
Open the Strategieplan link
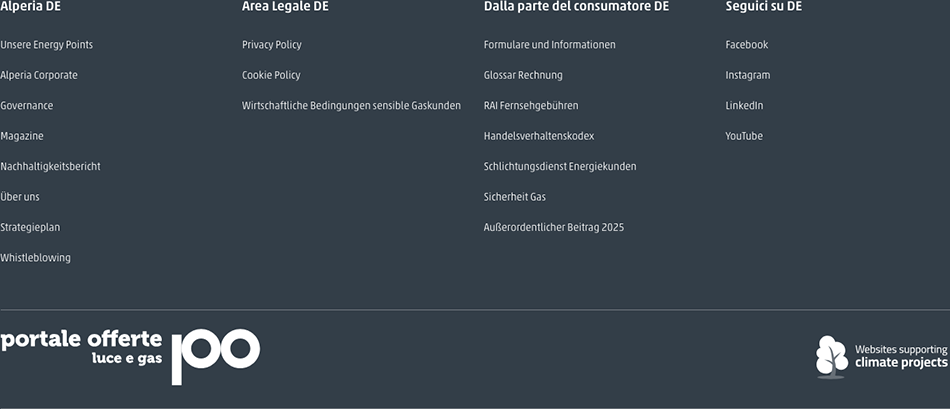[x=30, y=227]
